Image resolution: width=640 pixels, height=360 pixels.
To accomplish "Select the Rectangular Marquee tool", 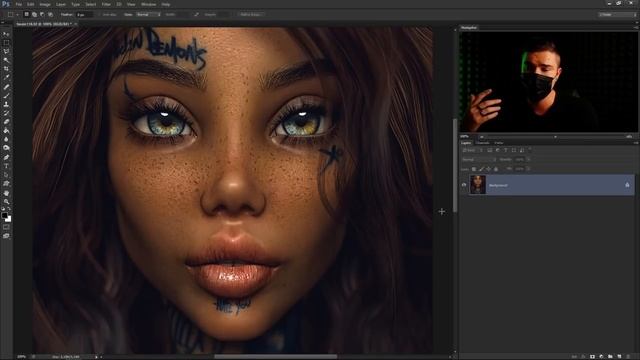I will (x=6, y=42).
